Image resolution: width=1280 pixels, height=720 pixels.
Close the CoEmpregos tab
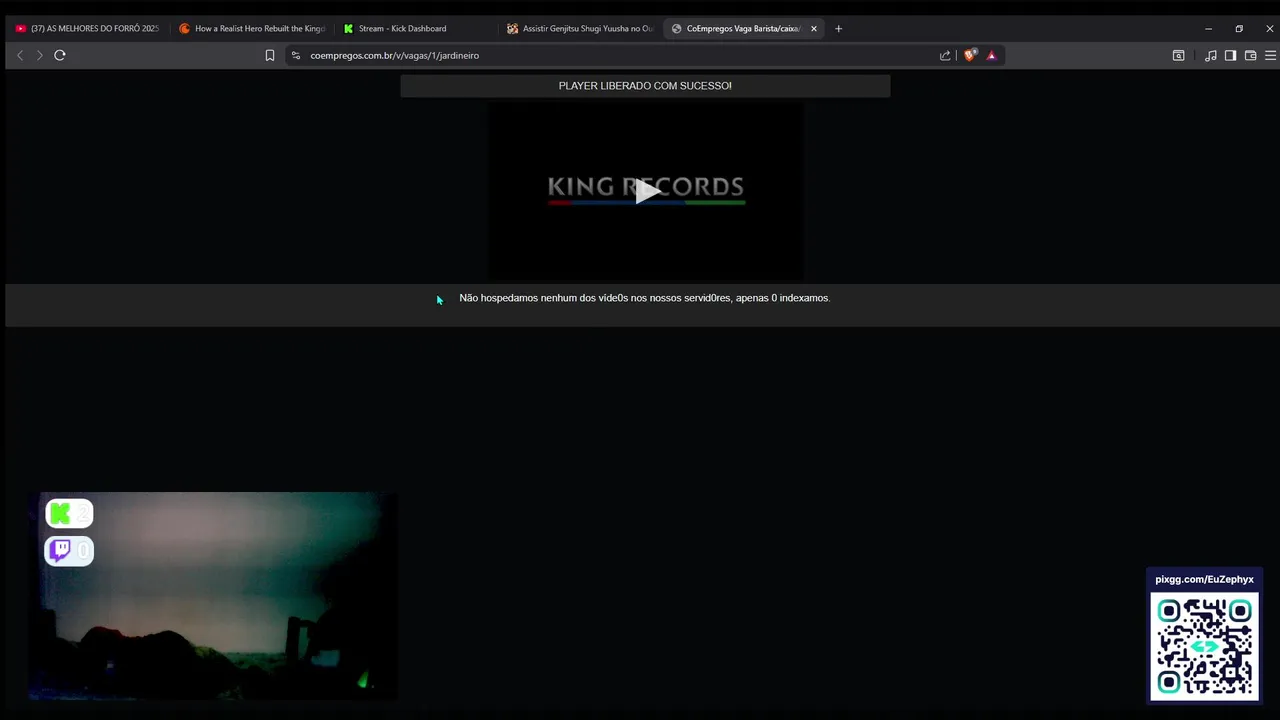814,28
